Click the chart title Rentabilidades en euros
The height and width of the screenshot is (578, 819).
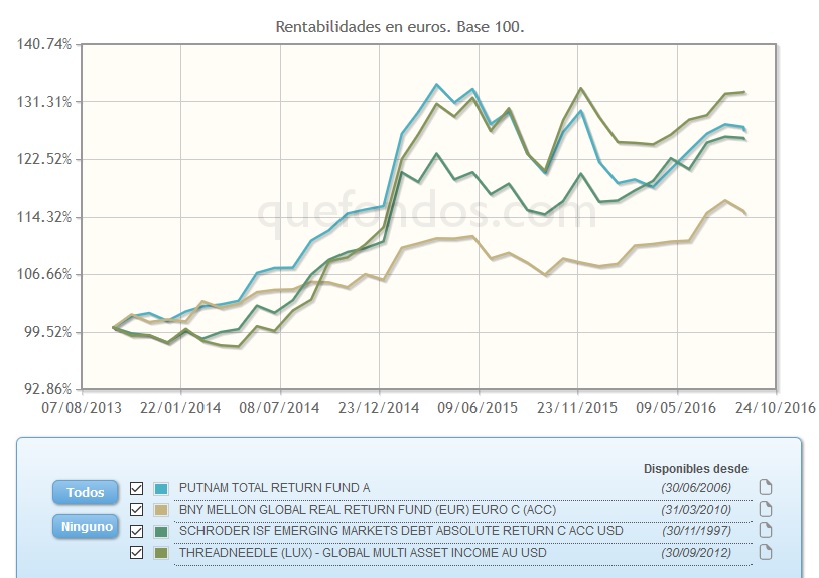tap(400, 27)
